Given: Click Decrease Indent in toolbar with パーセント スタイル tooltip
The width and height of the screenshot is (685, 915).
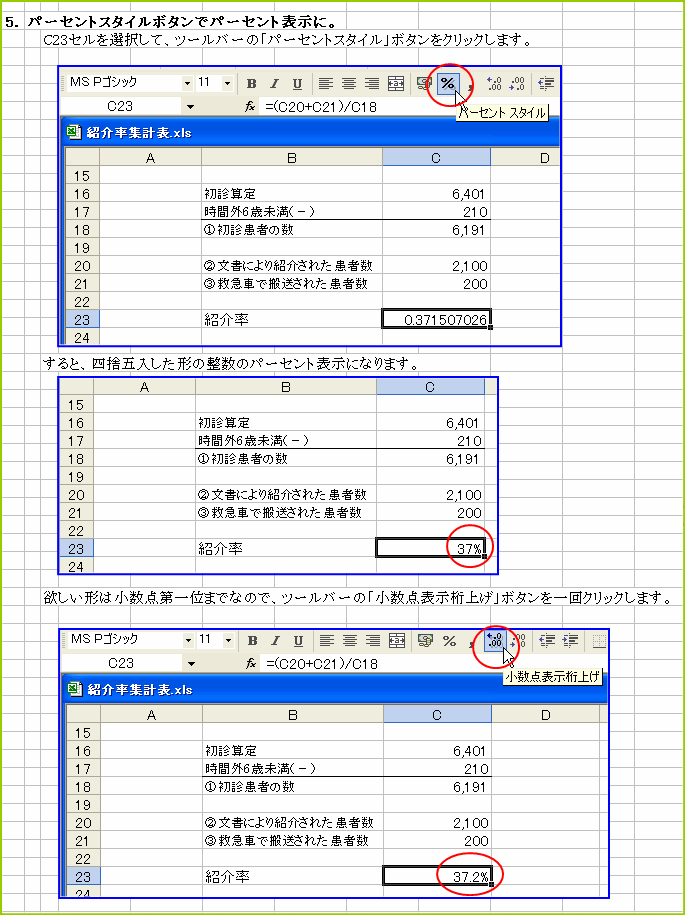Looking at the screenshot, I should [546, 84].
